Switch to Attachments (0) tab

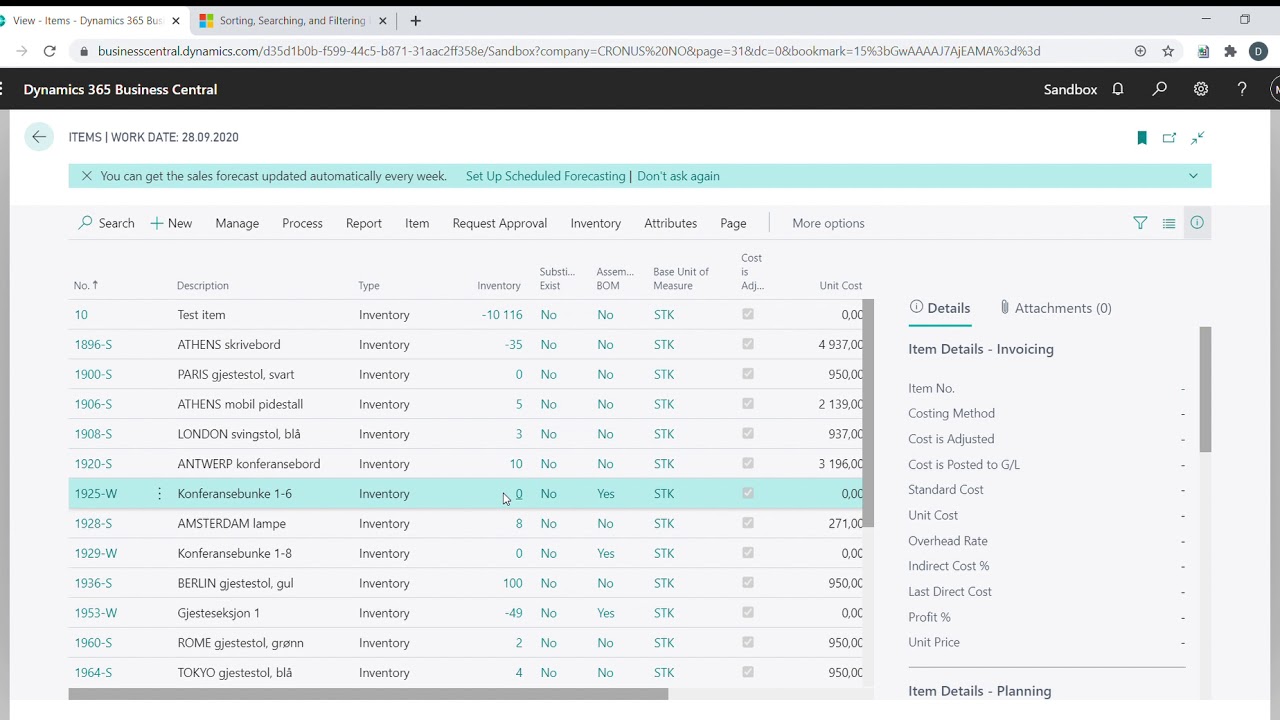[x=1055, y=308]
